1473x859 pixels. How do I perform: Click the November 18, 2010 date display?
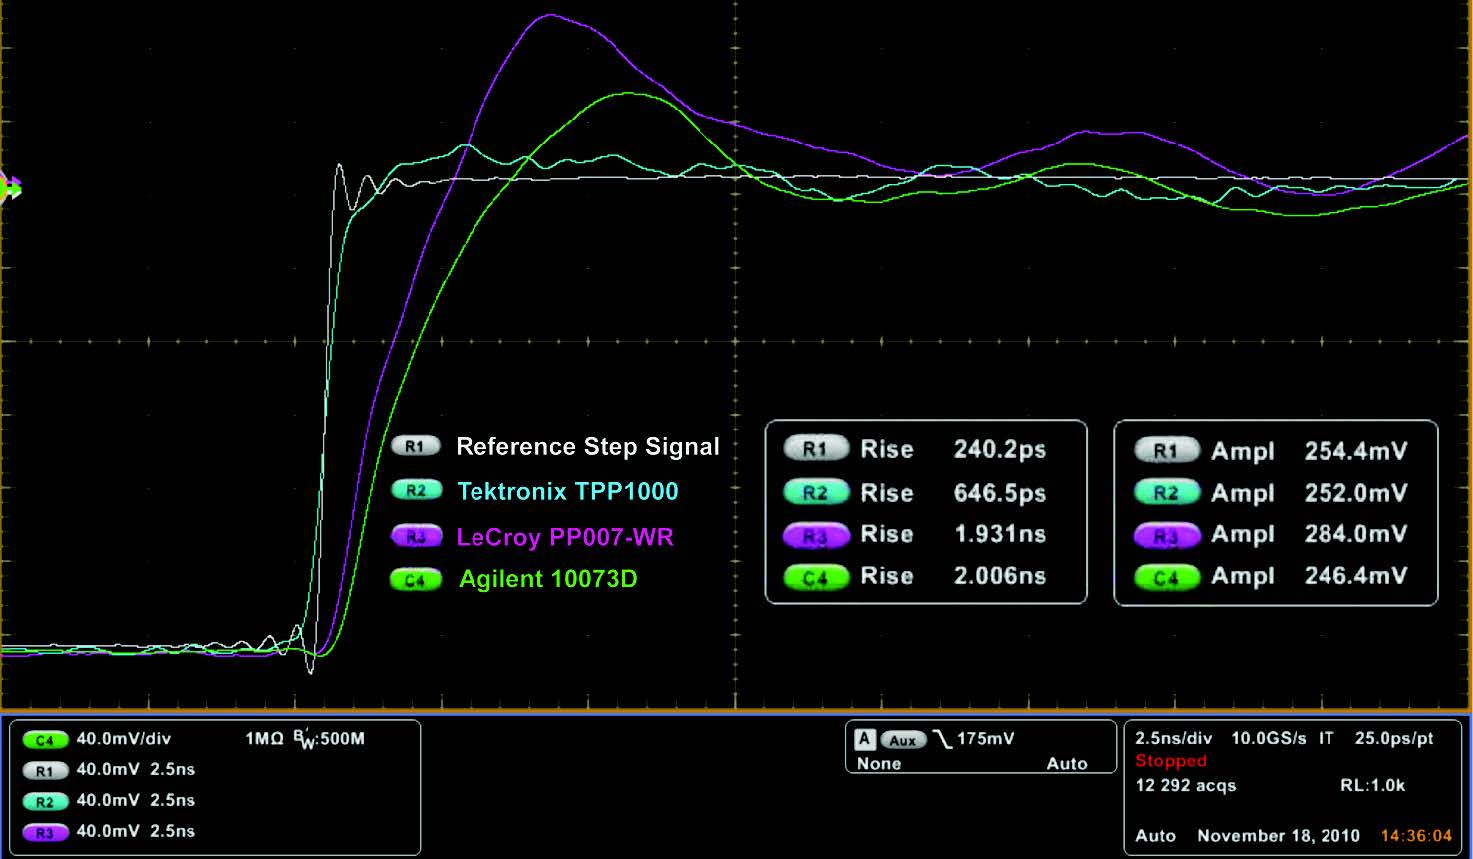pos(1277,835)
